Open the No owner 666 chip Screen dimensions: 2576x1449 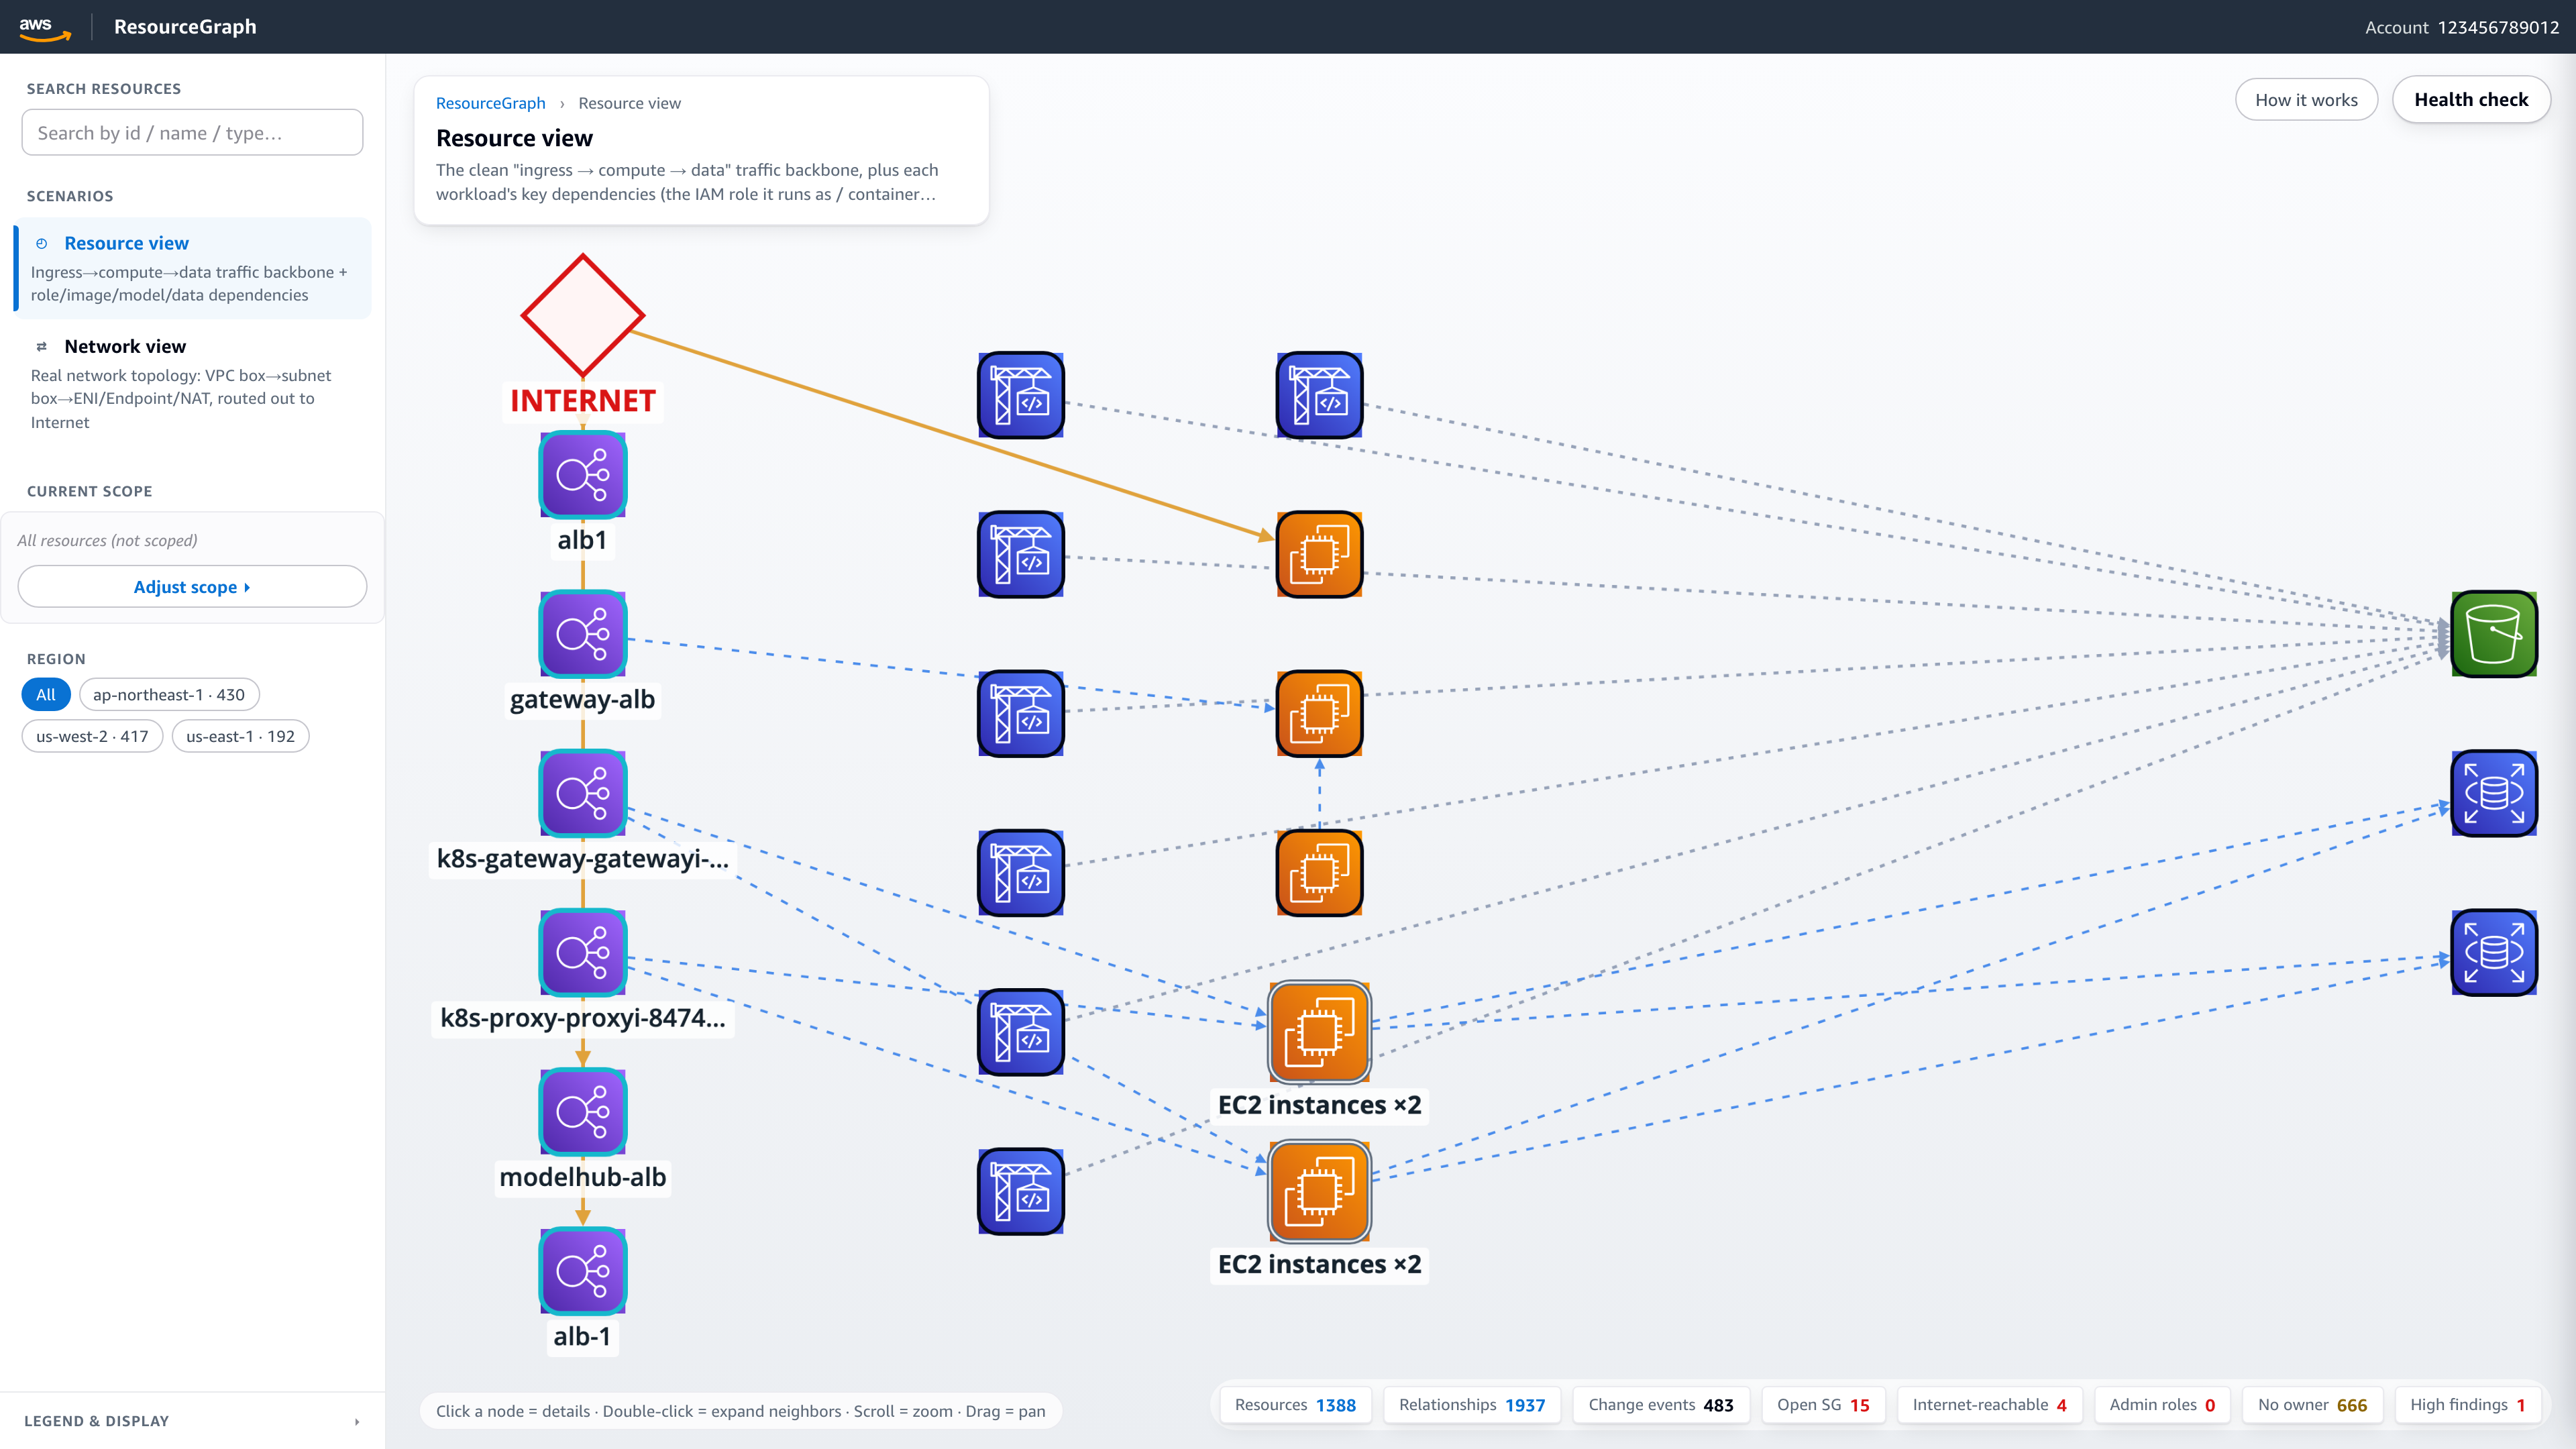point(2312,1405)
